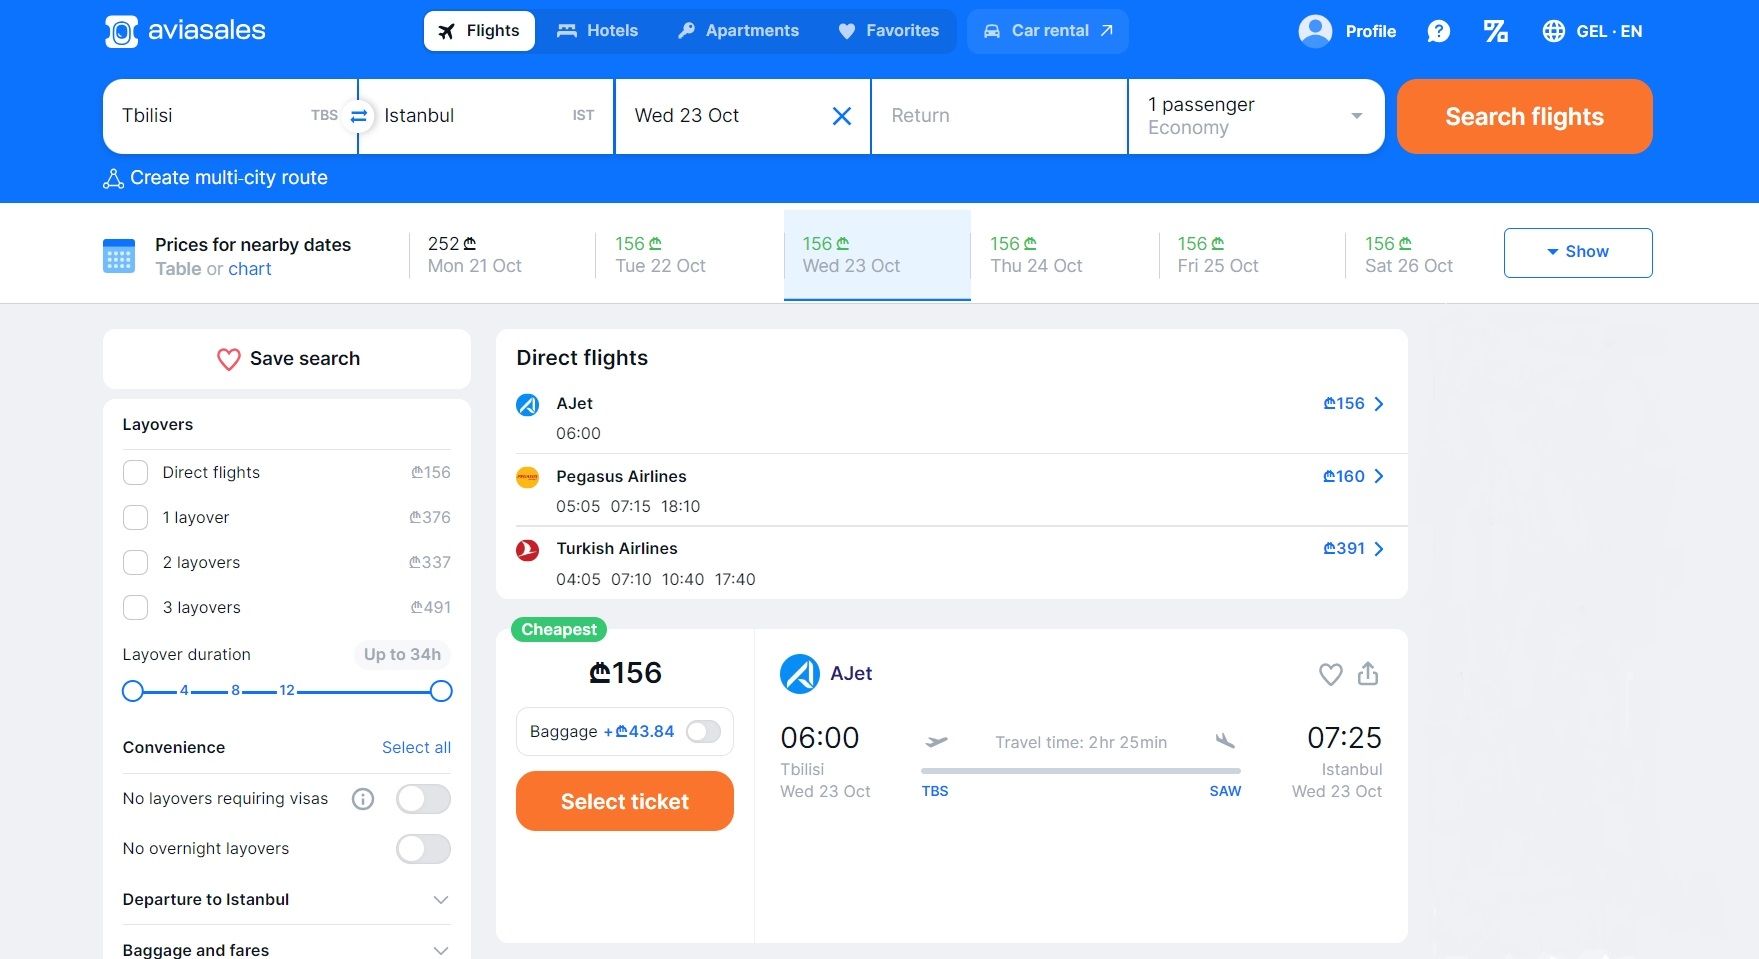Click the takeoff plane icon
Image resolution: width=1759 pixels, height=959 pixels.
pos(936,741)
